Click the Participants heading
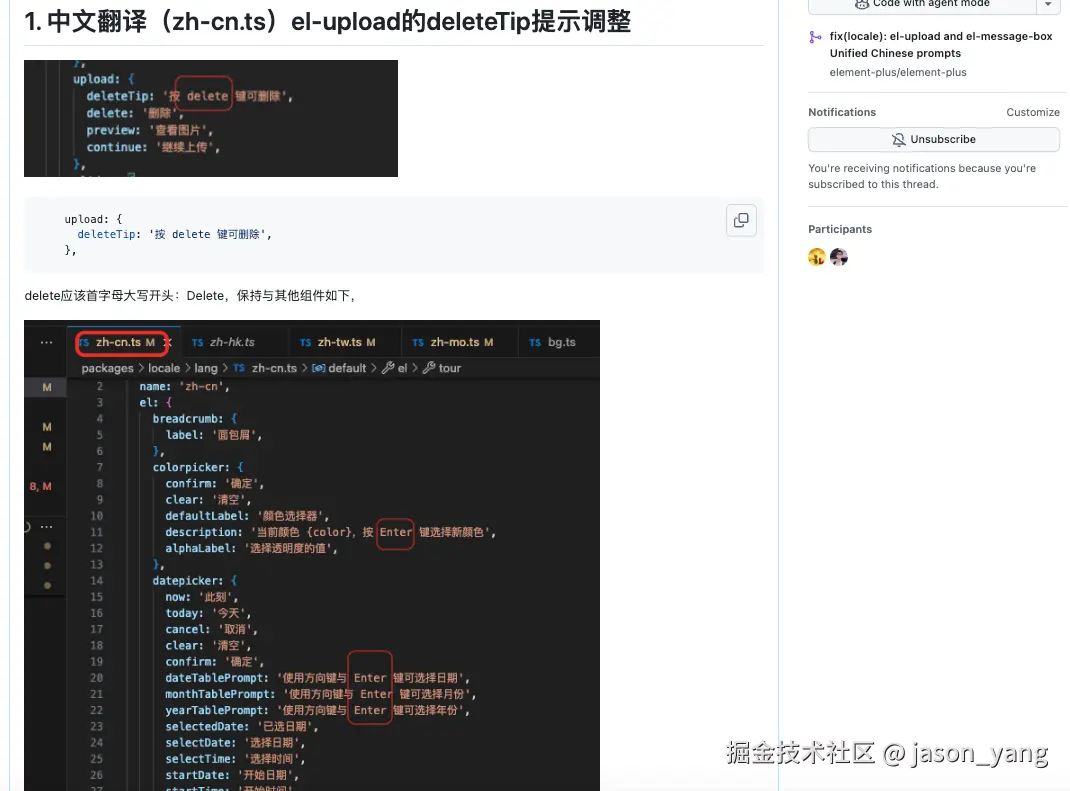1070x791 pixels. coord(840,229)
